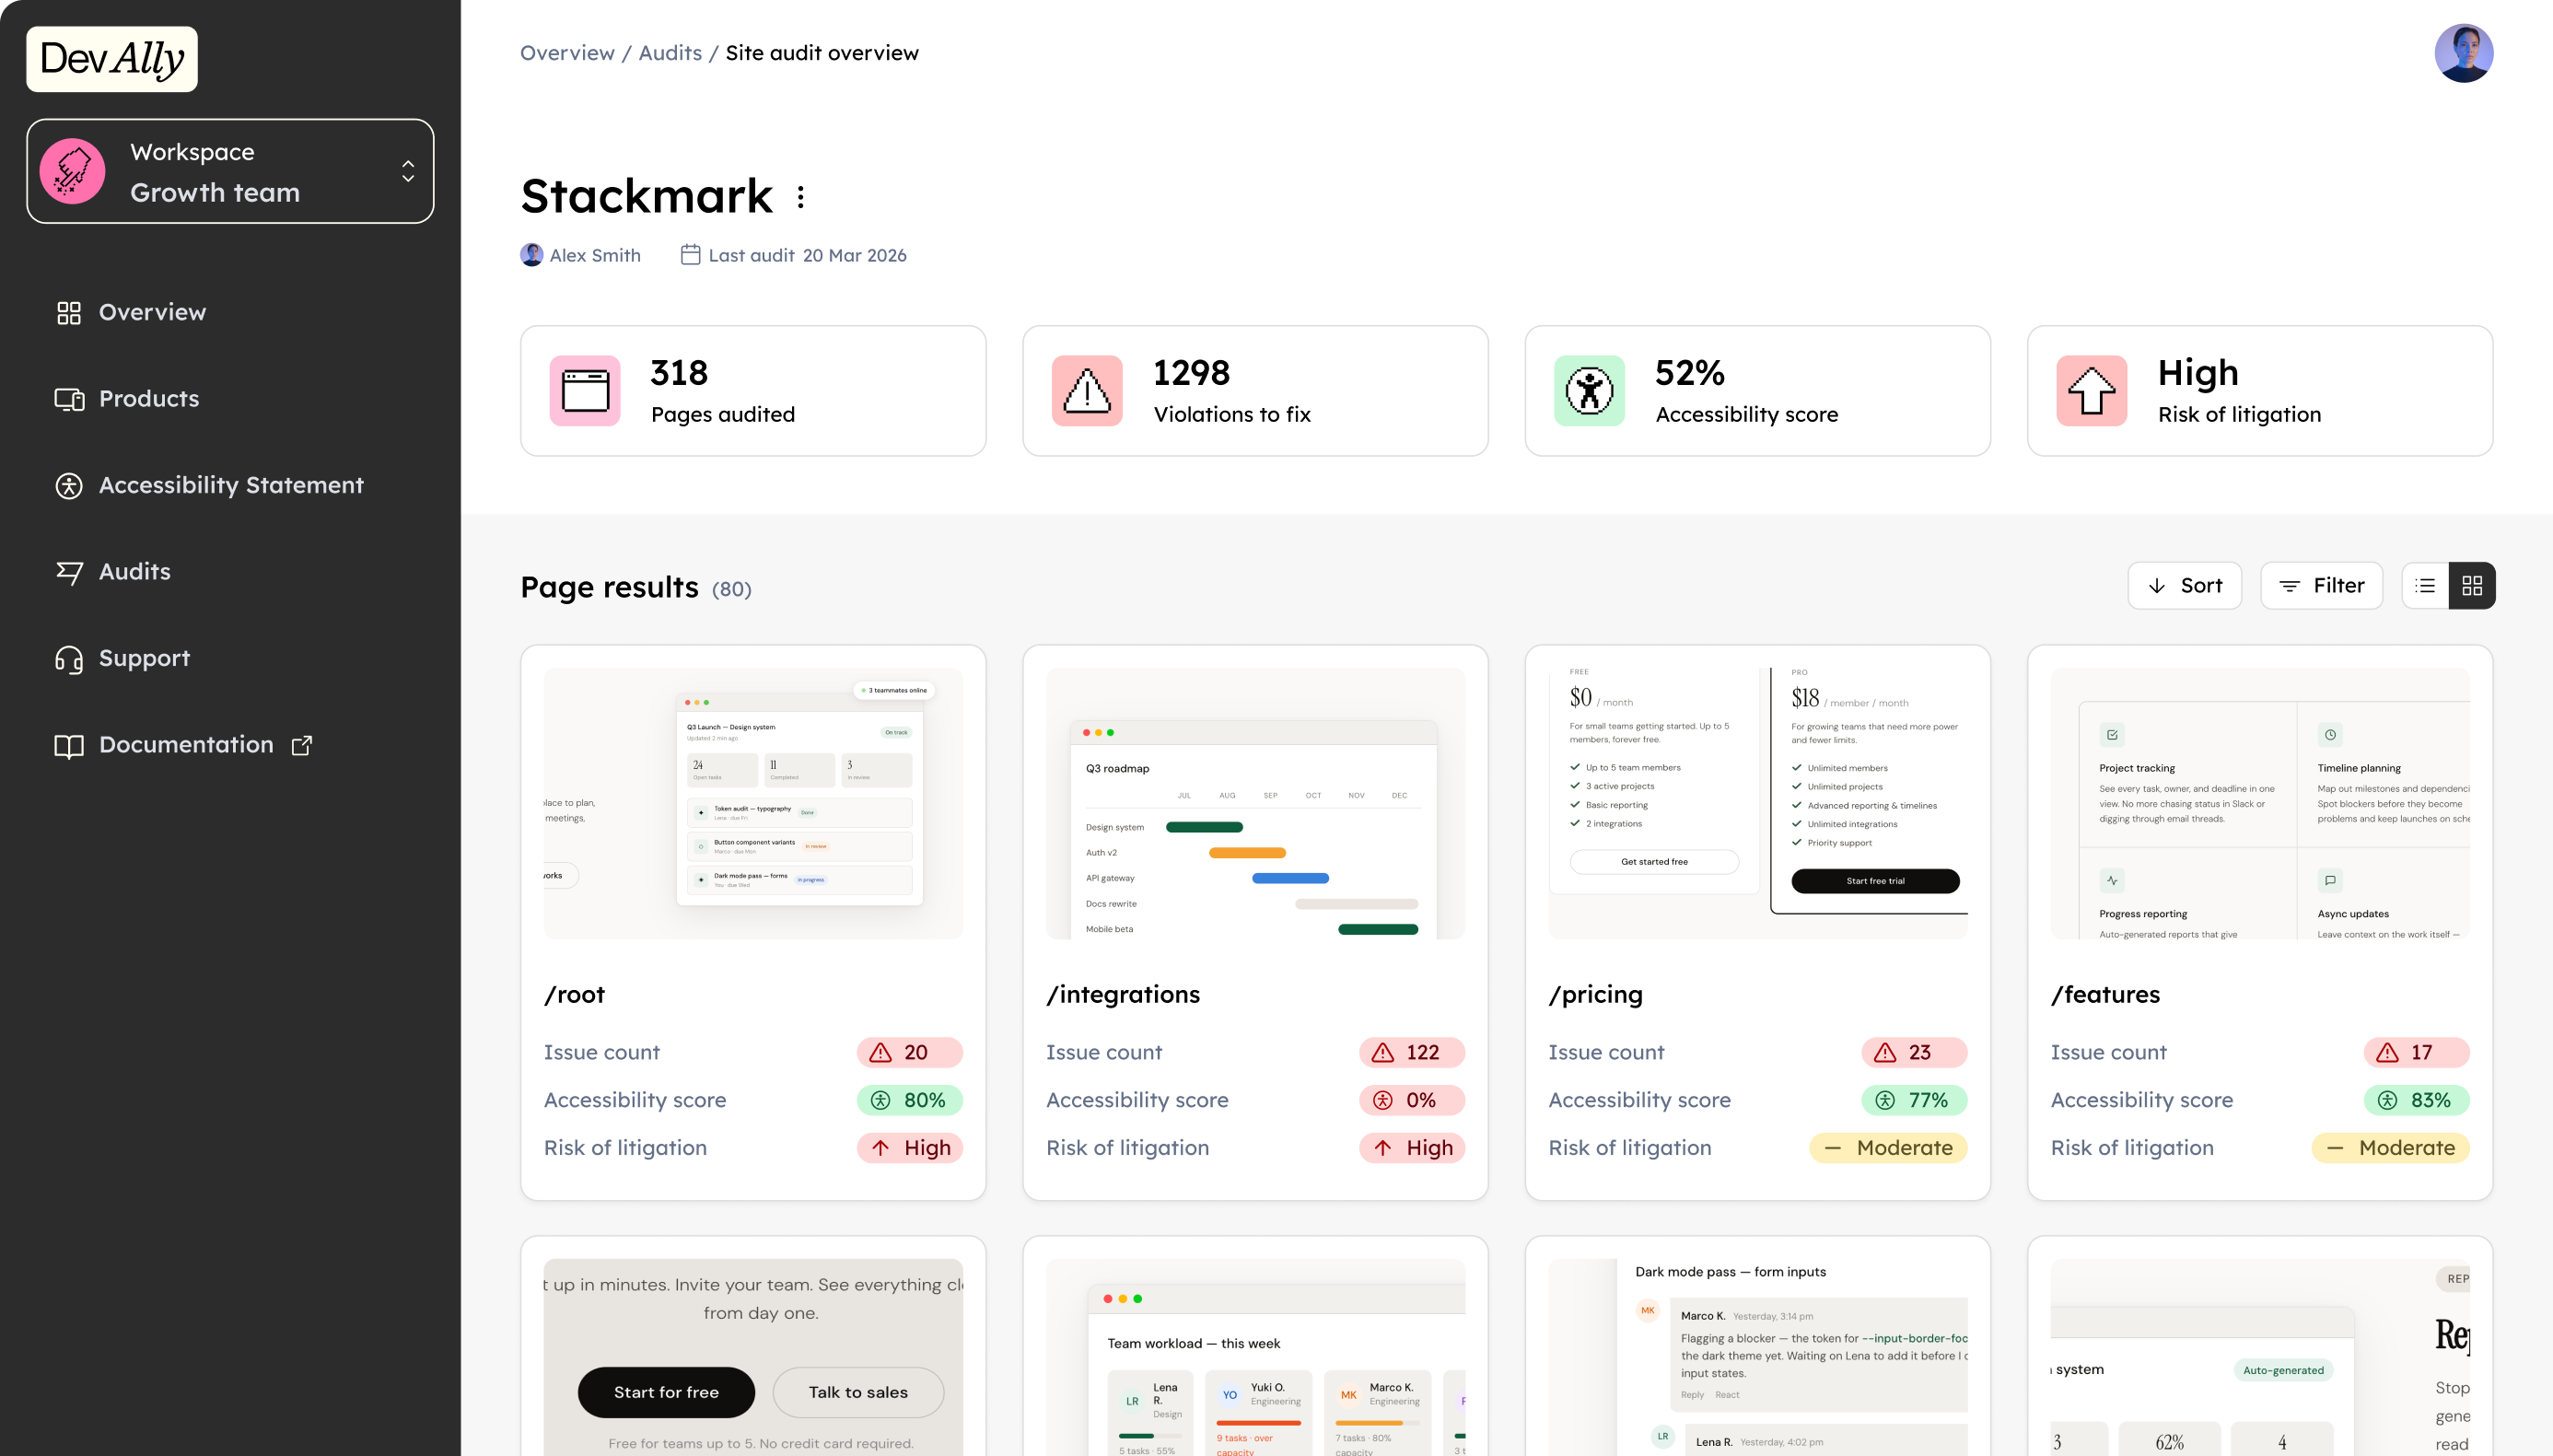Open the Stackmark three-dot options menu

click(801, 197)
